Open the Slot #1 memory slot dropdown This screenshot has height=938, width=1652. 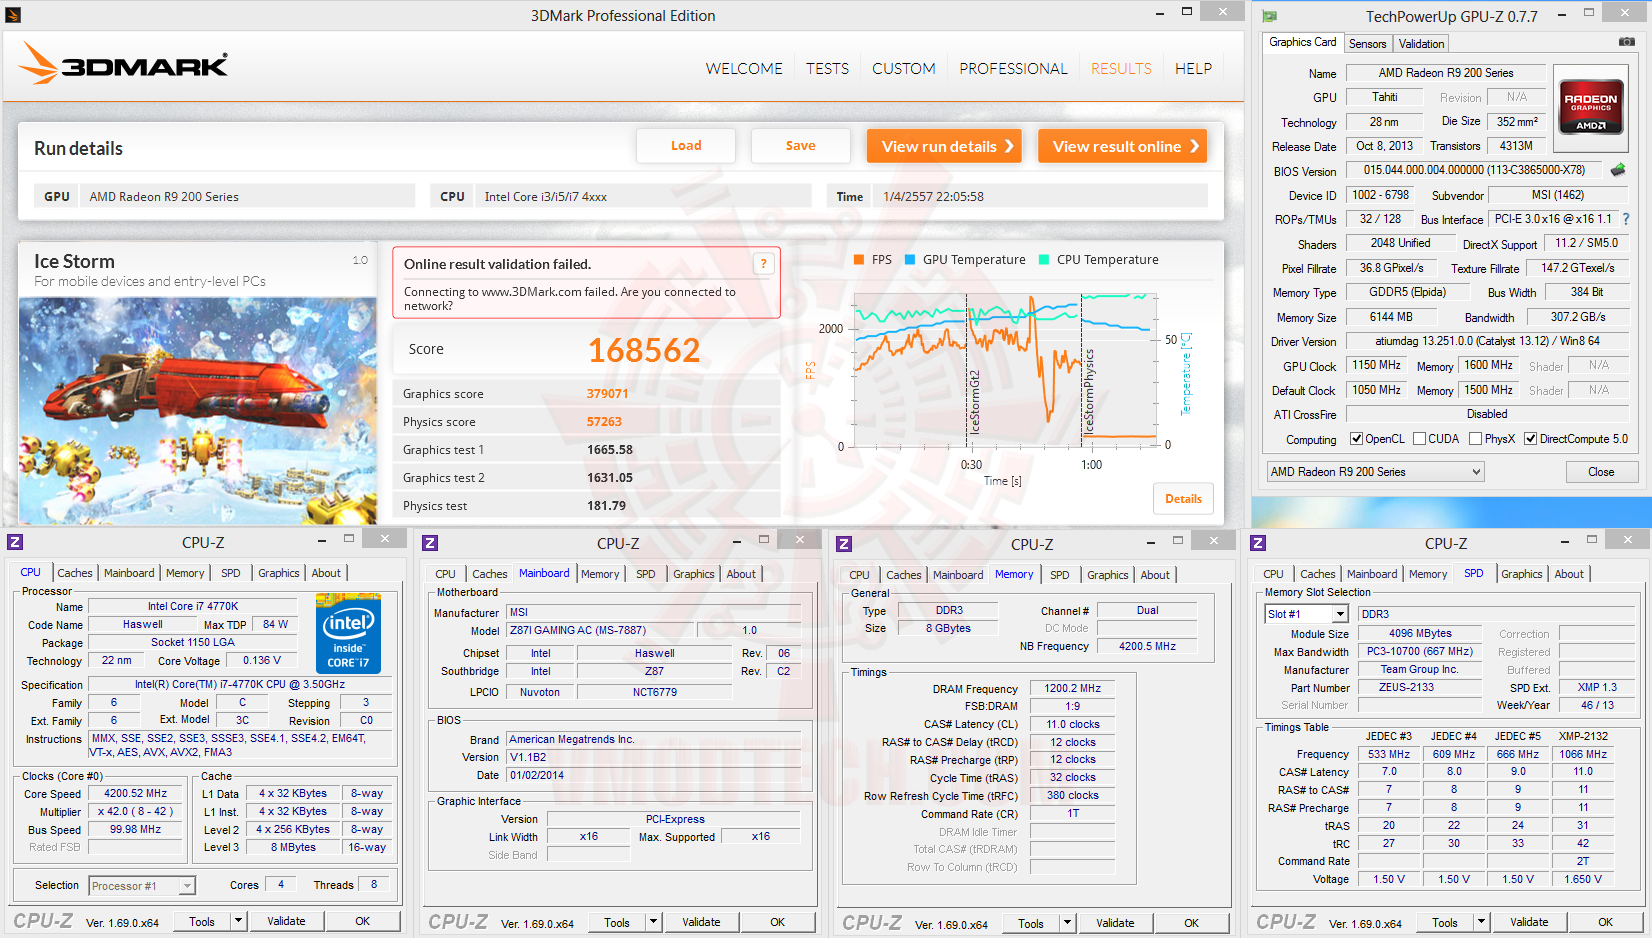(x=1307, y=614)
